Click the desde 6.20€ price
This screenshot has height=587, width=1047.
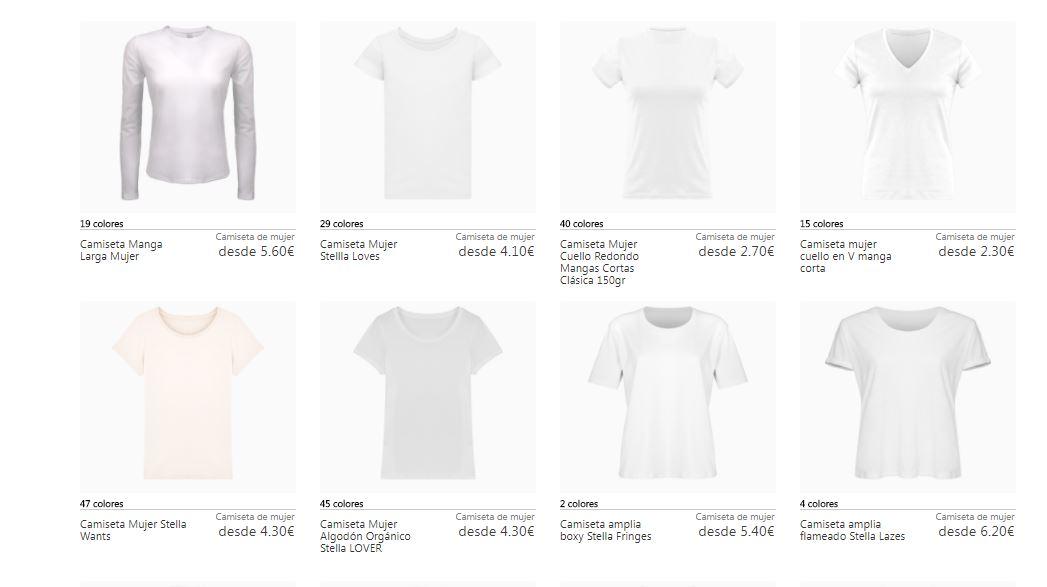[x=976, y=532]
